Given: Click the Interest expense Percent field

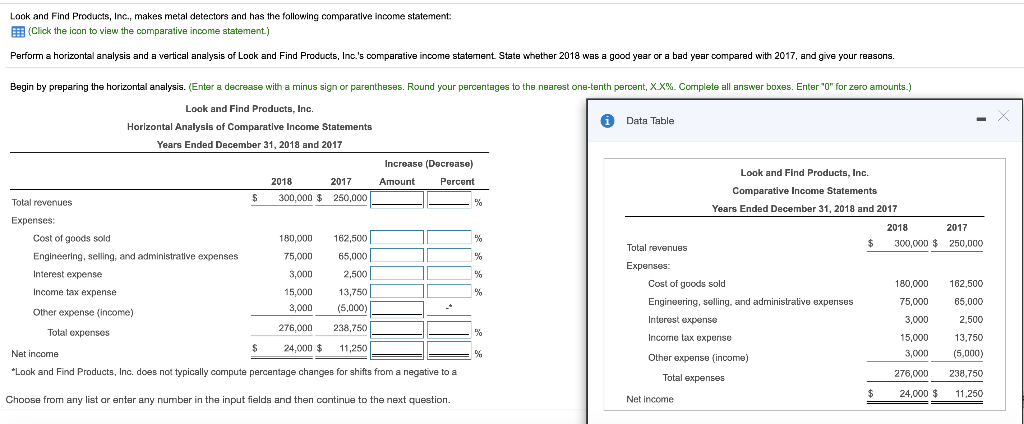Looking at the screenshot, I should point(448,274).
